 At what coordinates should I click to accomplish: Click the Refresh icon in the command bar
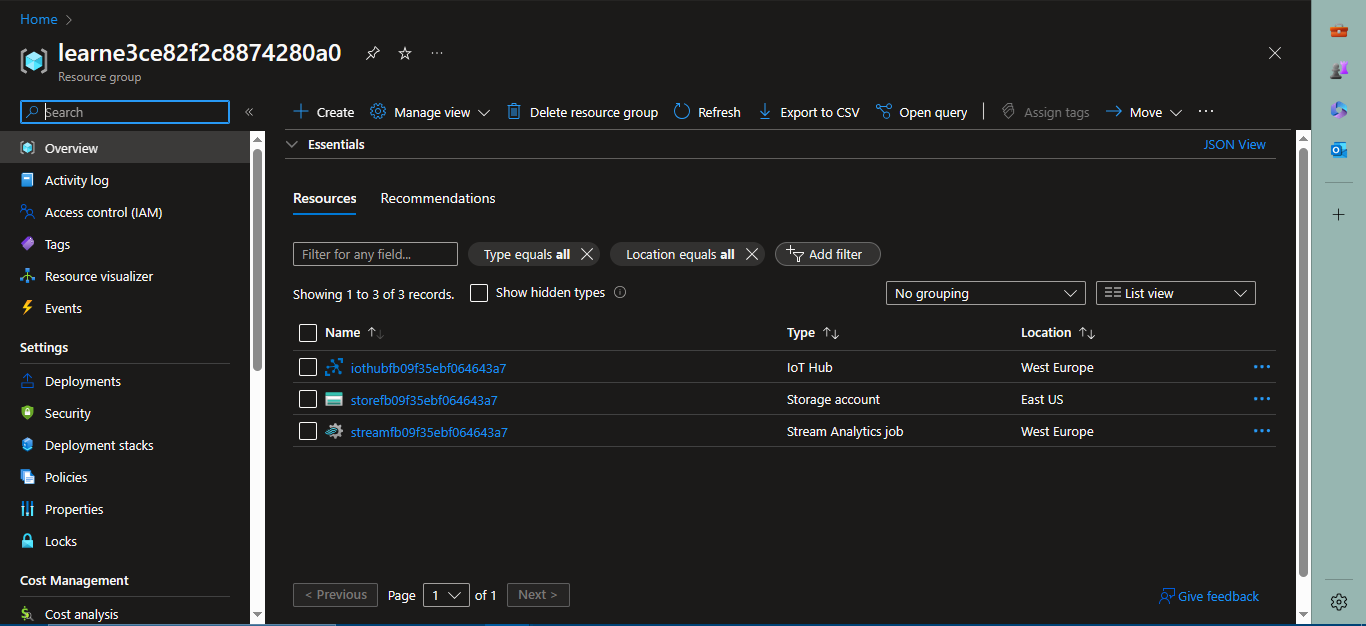click(x=679, y=111)
